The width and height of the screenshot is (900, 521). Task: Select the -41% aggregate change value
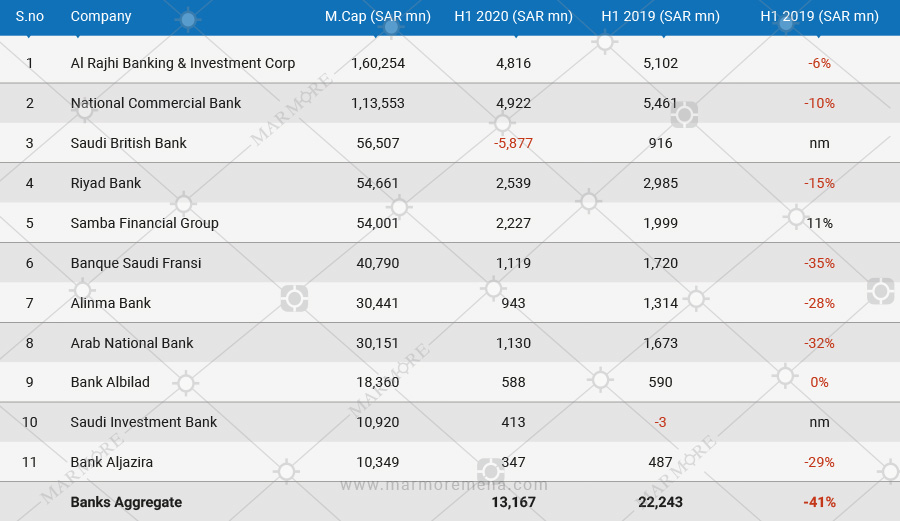(819, 502)
